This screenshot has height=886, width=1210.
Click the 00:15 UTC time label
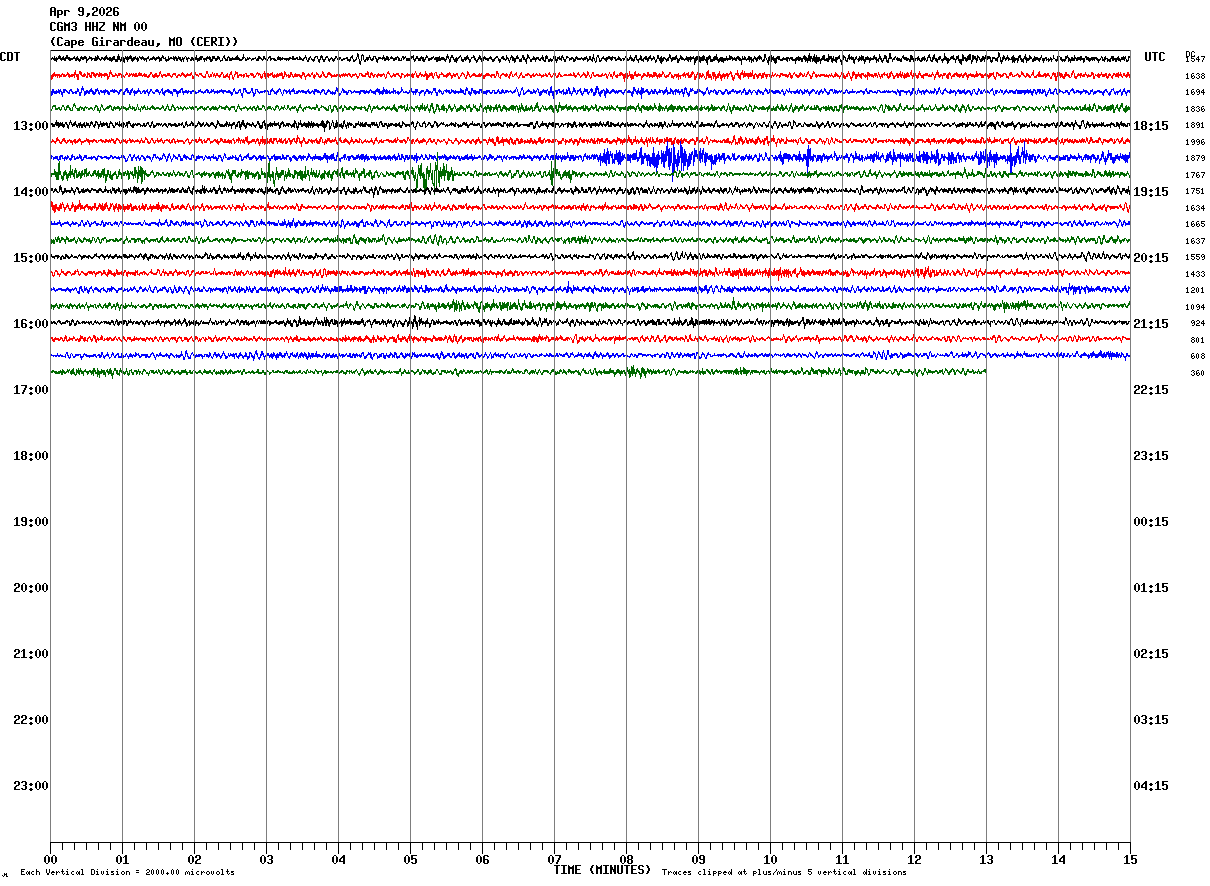coord(1151,522)
